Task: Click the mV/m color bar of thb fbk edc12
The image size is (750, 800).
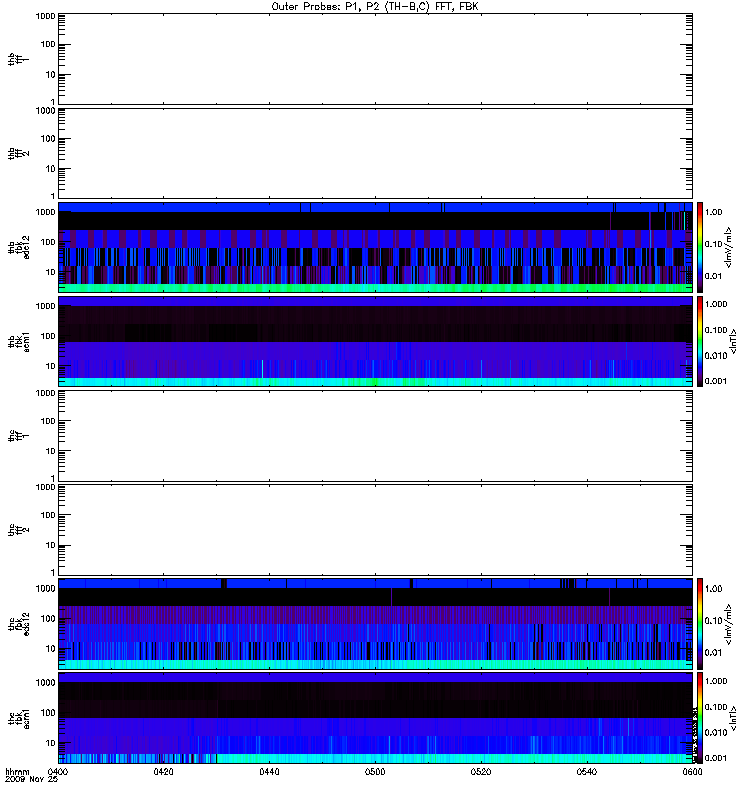Action: (x=700, y=247)
